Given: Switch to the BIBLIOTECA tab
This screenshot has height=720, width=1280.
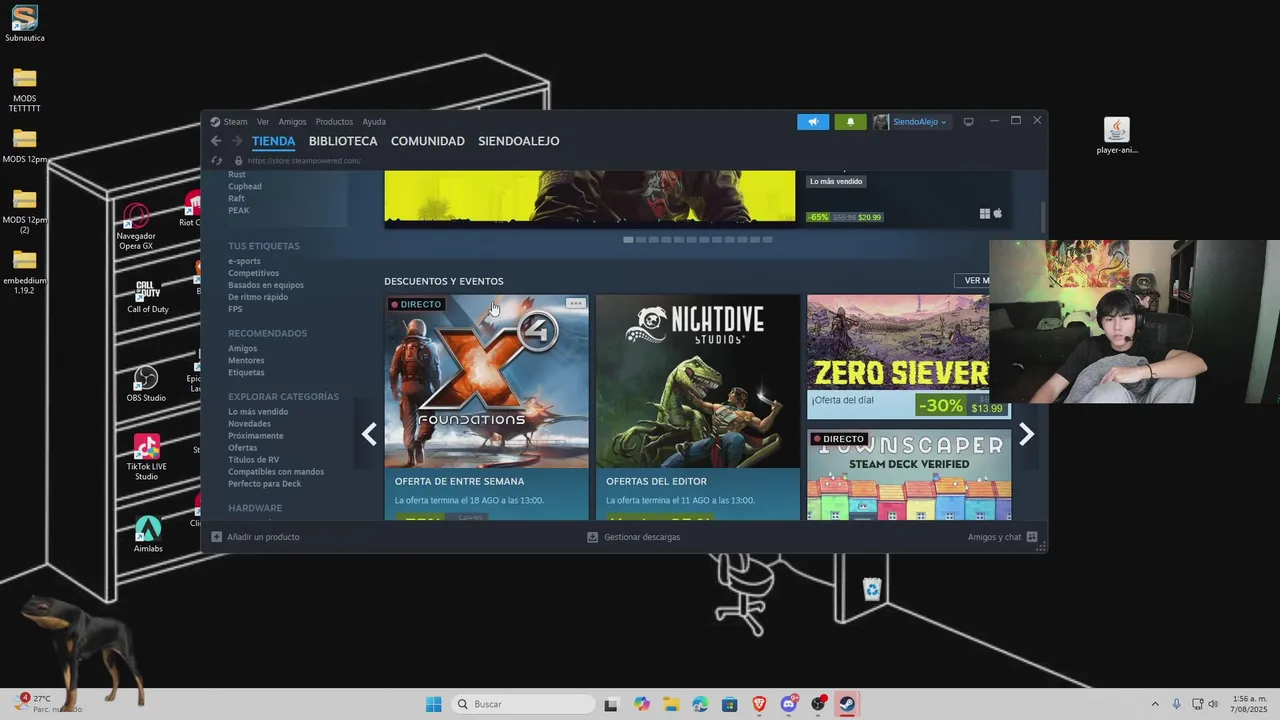Looking at the screenshot, I should 343,141.
